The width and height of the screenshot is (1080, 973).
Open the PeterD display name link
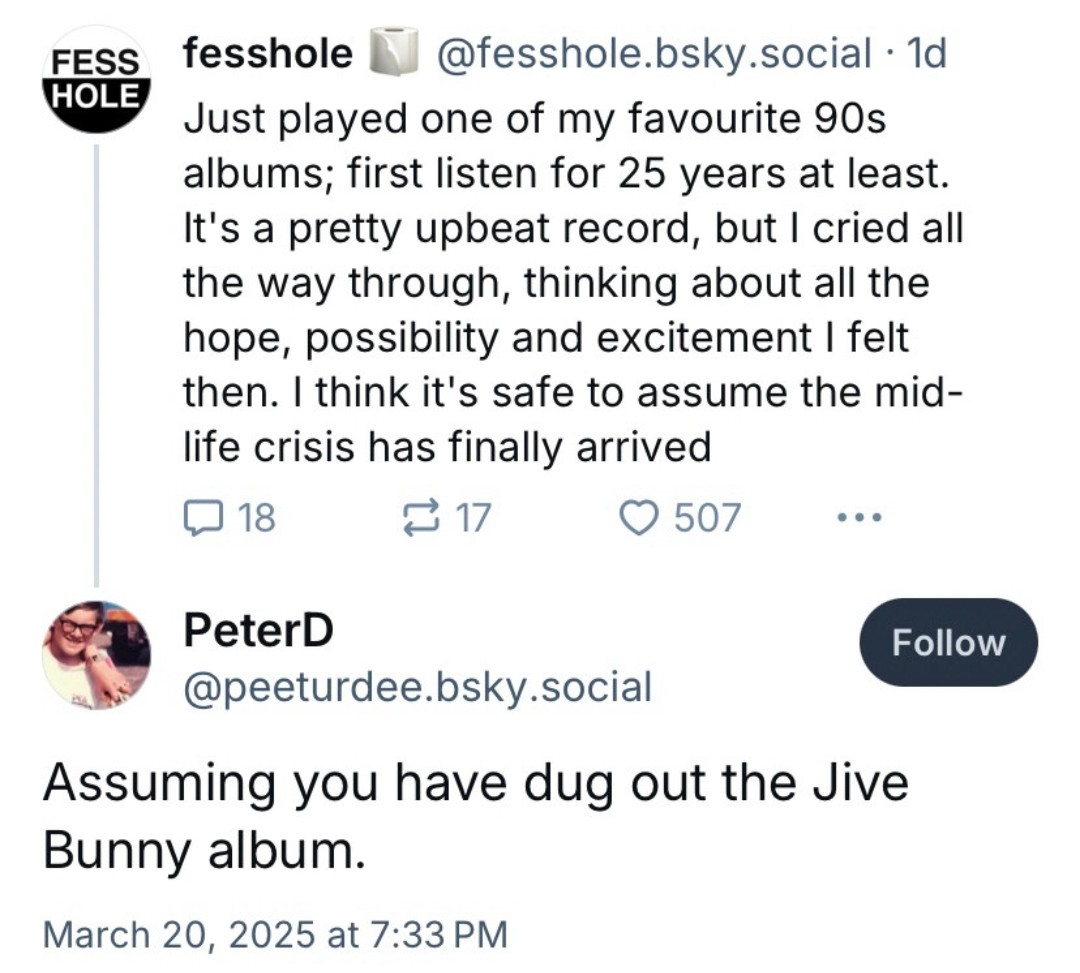258,630
